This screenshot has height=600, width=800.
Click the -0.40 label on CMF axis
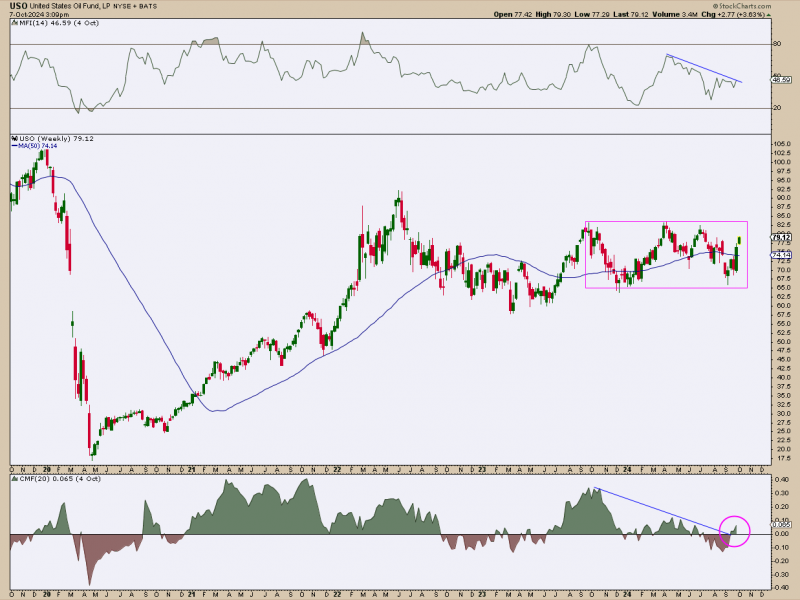click(782, 588)
